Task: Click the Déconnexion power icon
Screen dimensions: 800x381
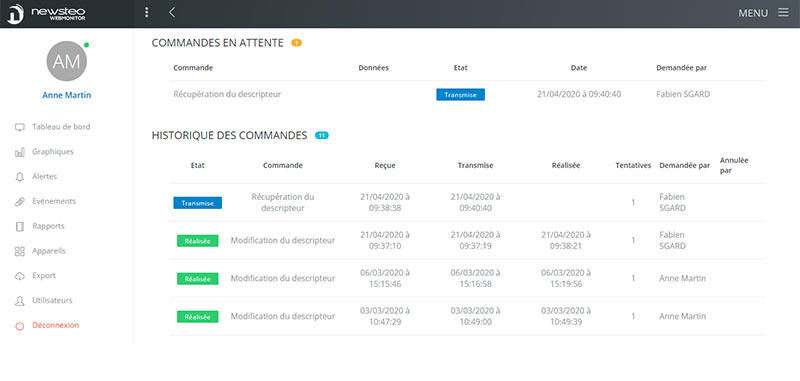Action: point(19,326)
